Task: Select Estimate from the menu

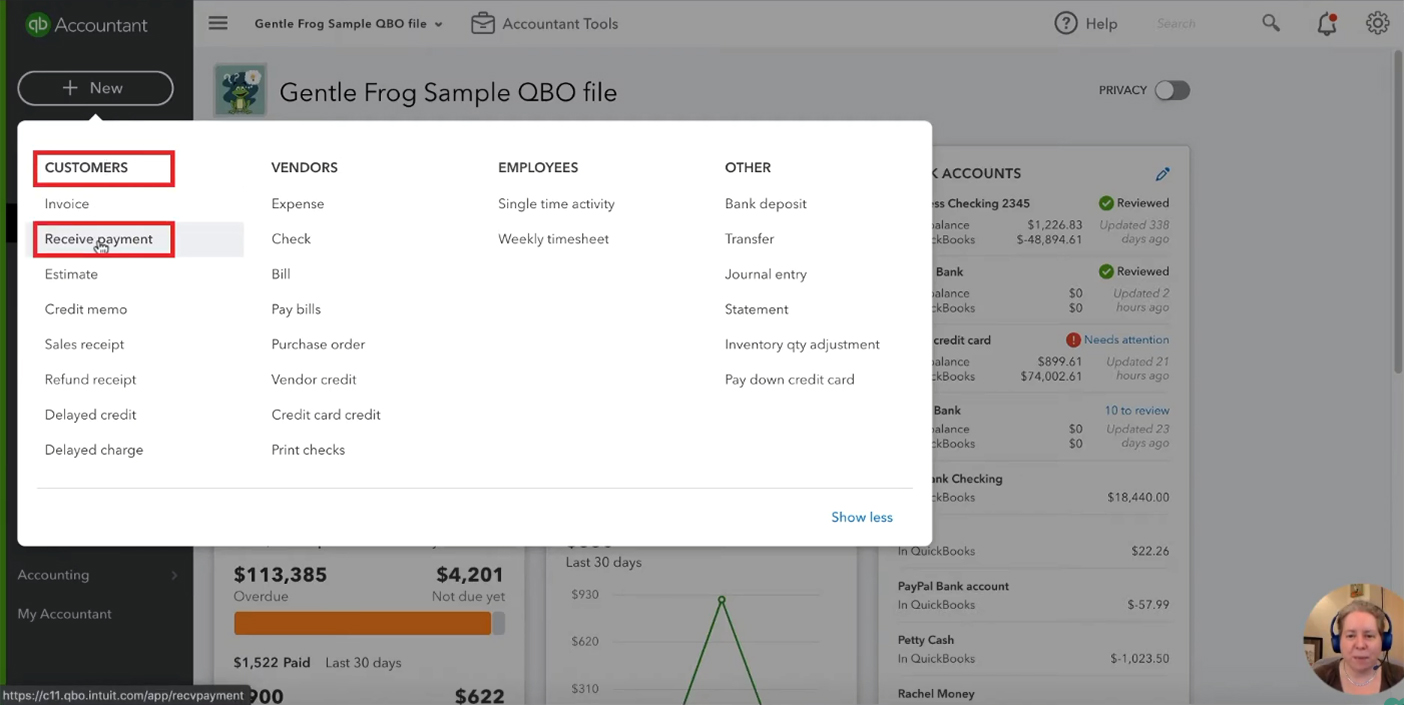Action: 71,274
